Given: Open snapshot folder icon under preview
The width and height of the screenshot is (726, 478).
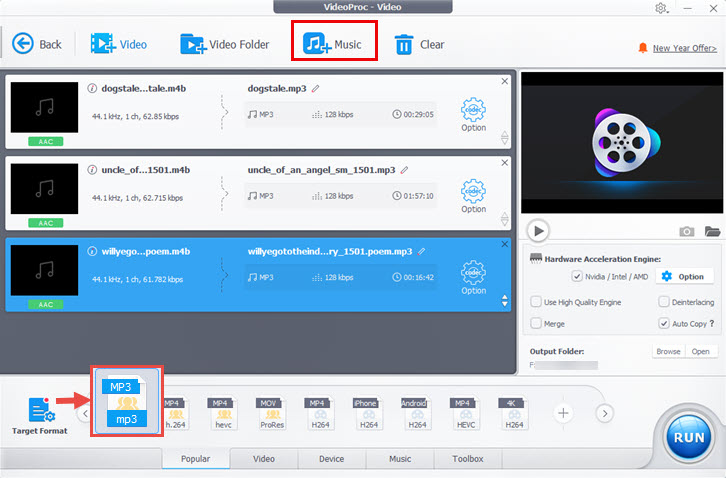Looking at the screenshot, I should click(712, 231).
